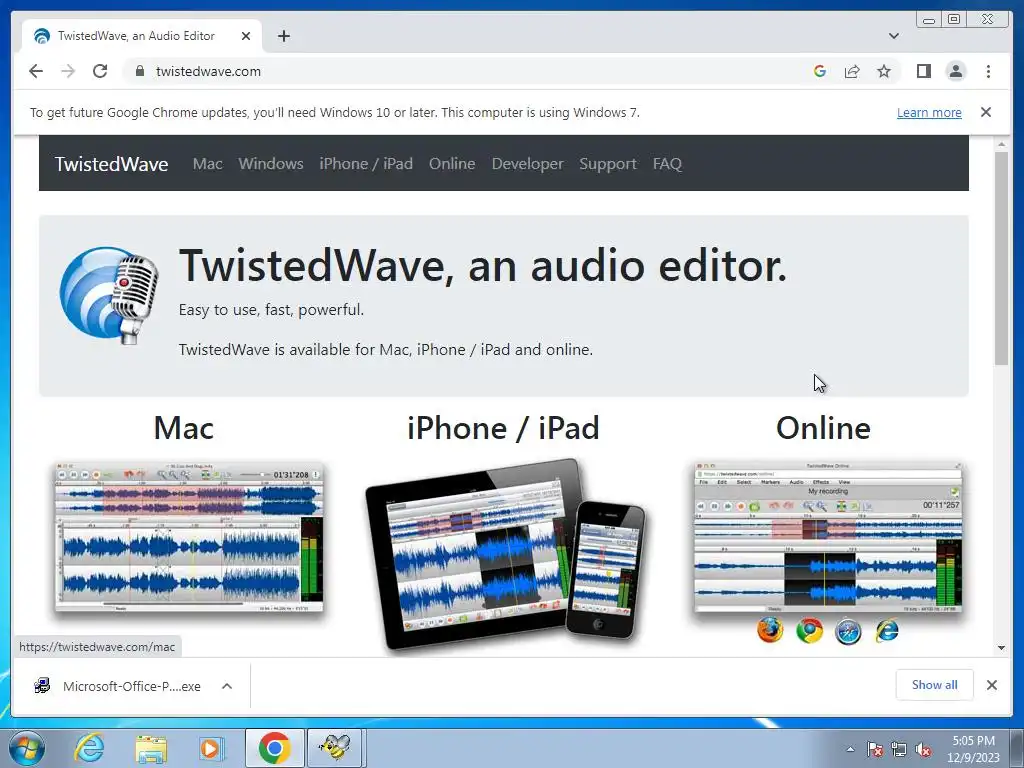Image resolution: width=1024 pixels, height=768 pixels.
Task: Click the Firefox browser icon
Action: click(x=770, y=631)
